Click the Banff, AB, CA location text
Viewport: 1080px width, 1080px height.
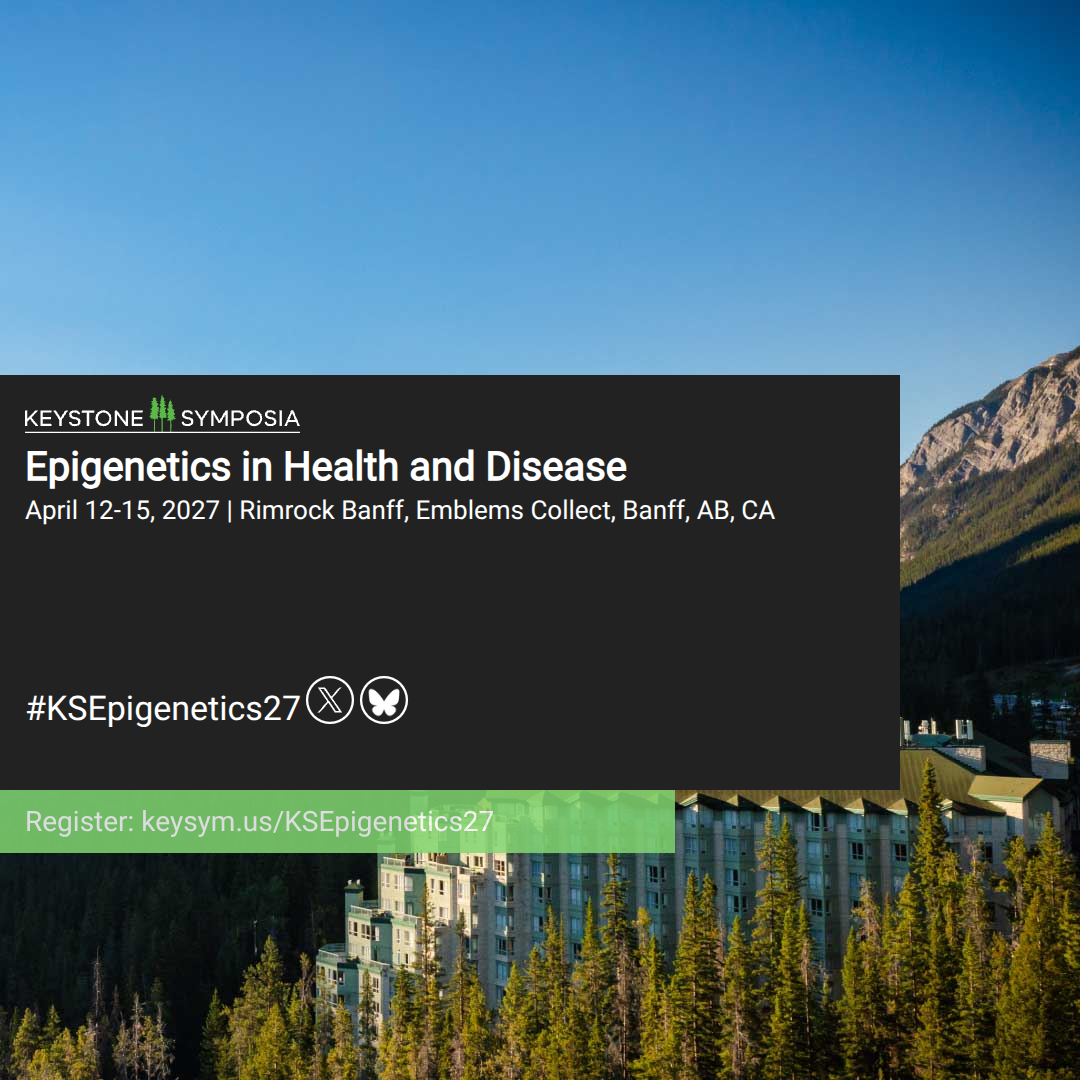(x=698, y=510)
